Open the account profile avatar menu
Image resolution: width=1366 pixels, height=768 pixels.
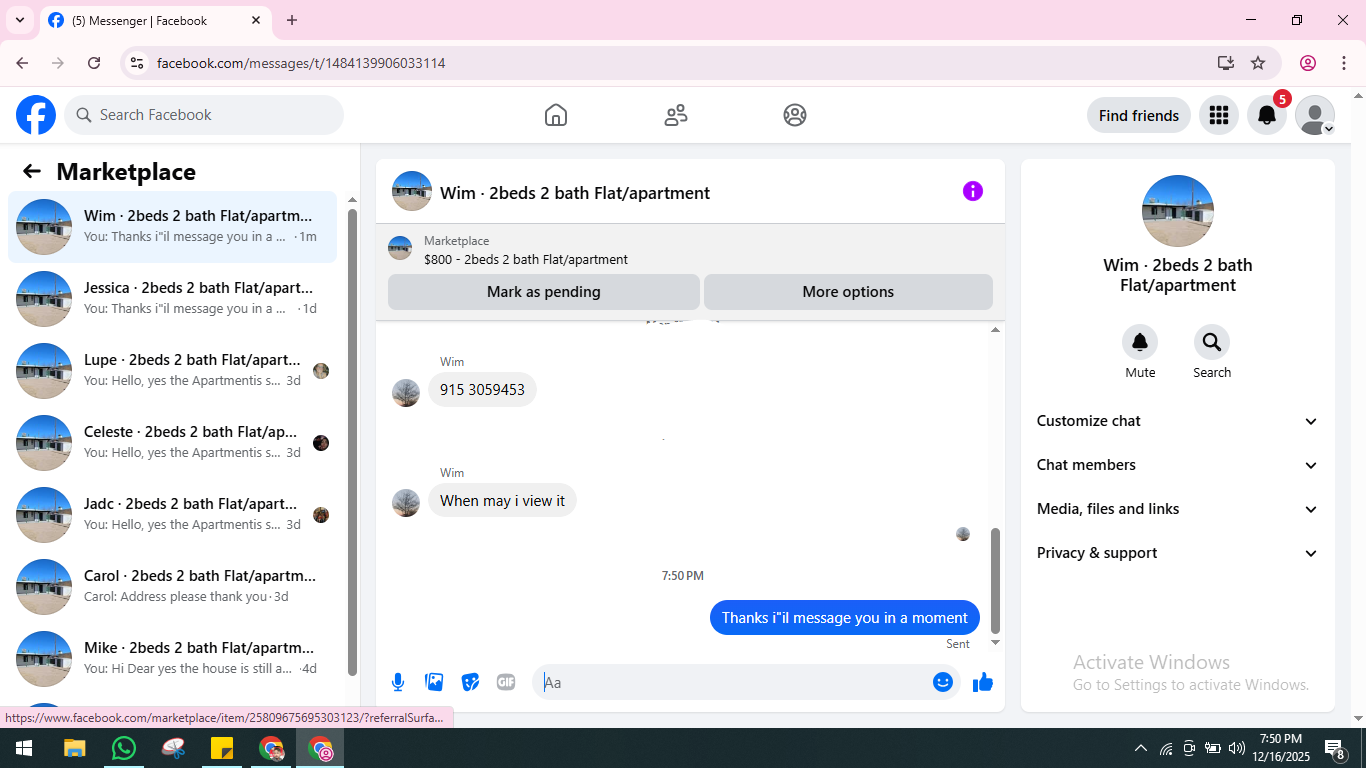tap(1315, 115)
